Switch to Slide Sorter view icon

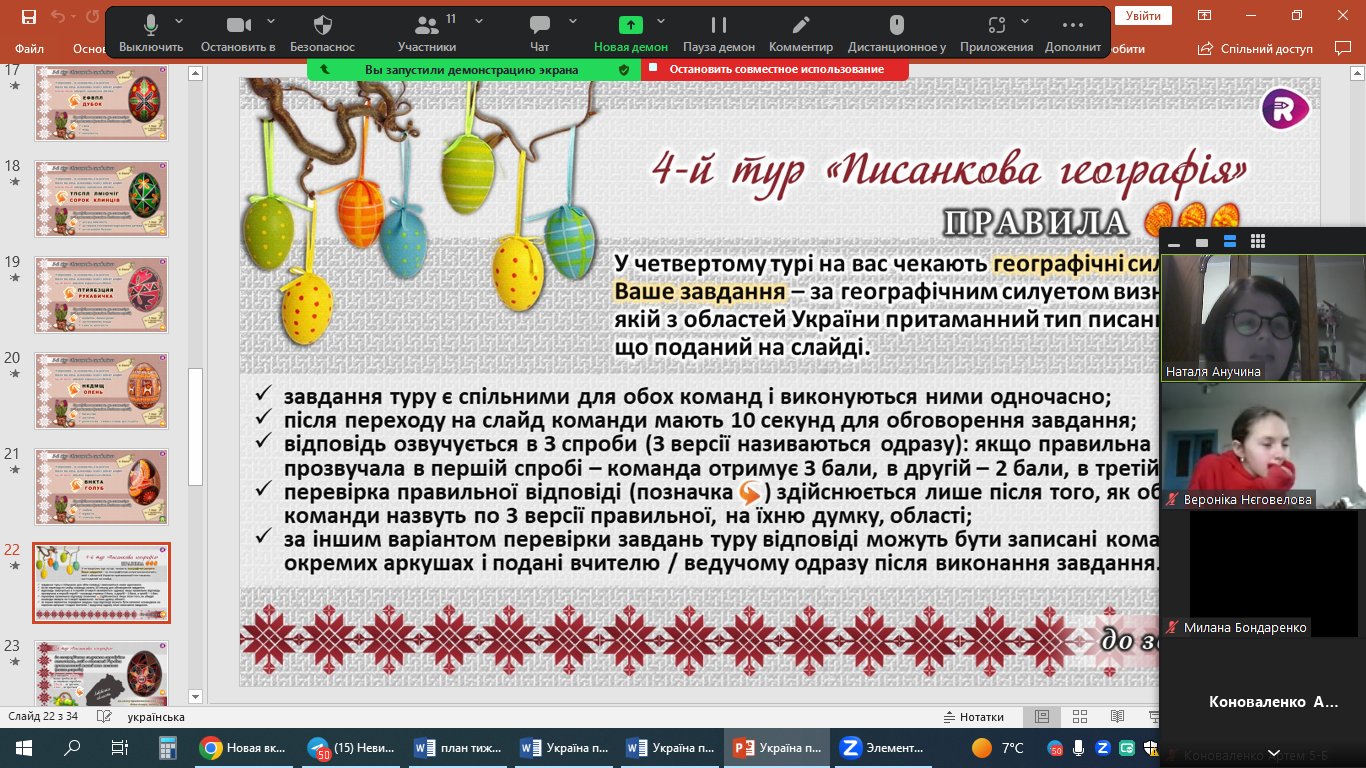click(1079, 717)
